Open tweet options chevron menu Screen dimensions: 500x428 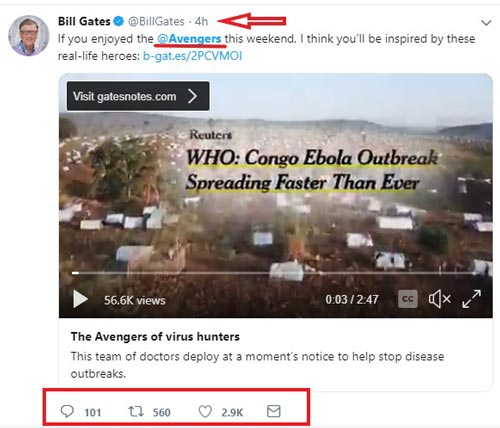486,23
